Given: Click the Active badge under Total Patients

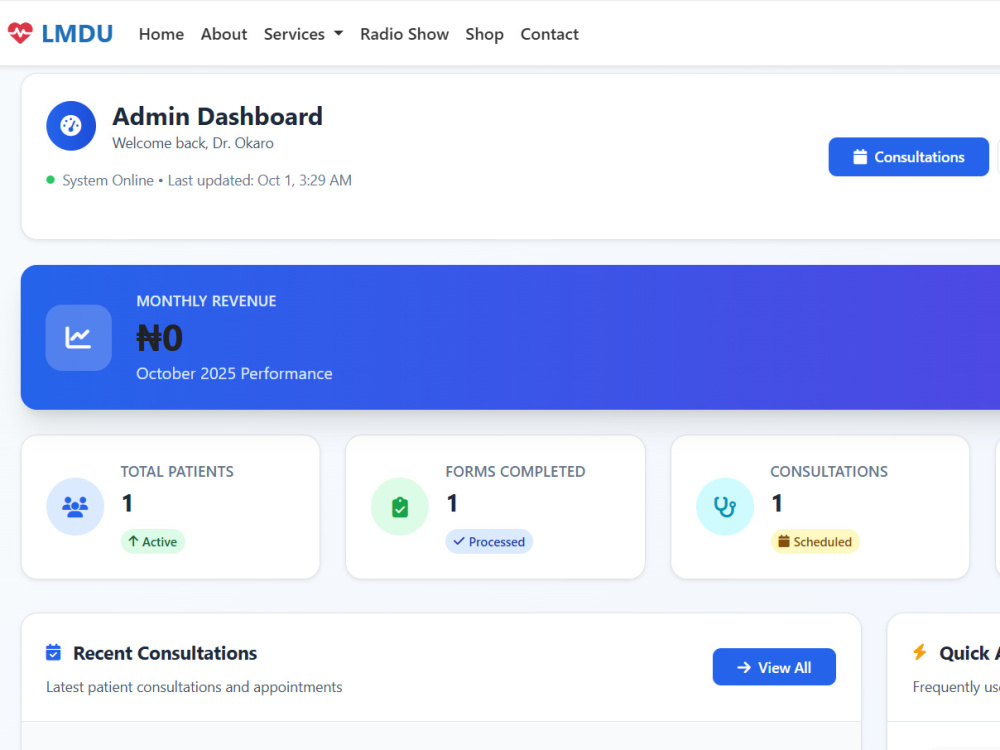Looking at the screenshot, I should pos(153,541).
